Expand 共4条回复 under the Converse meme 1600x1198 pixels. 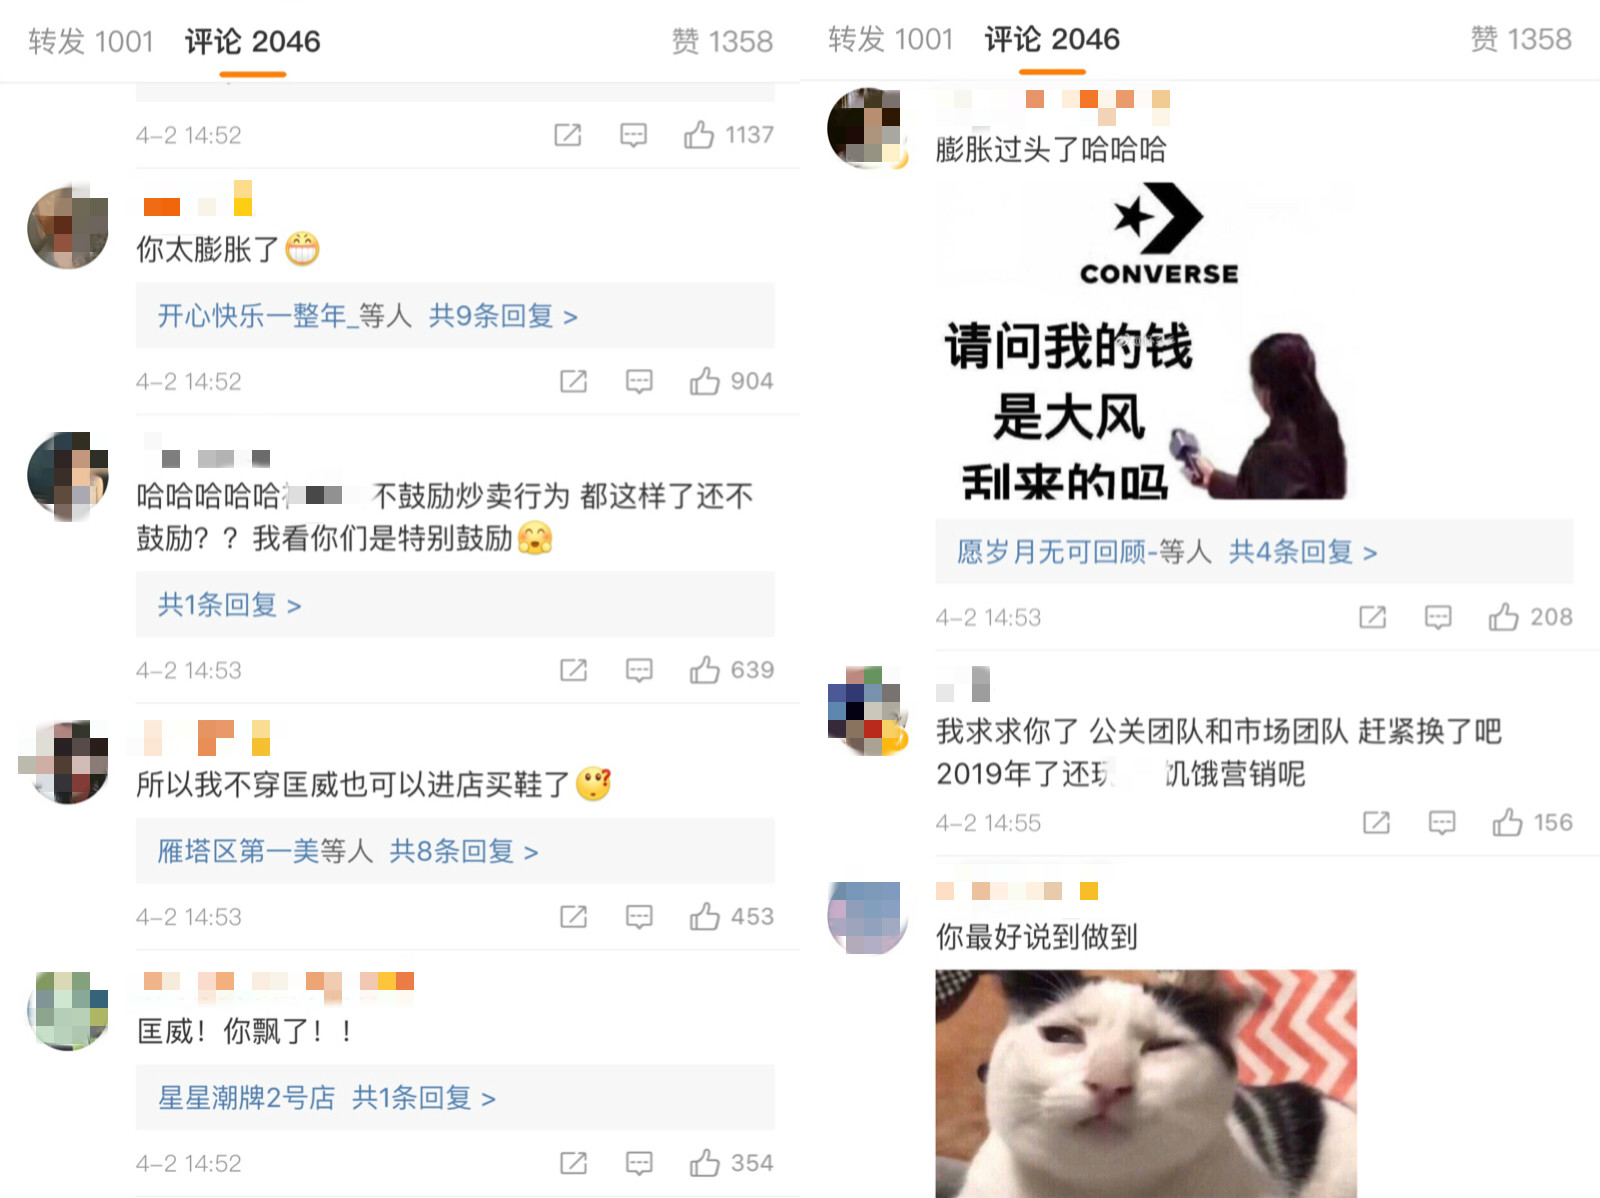(x=1303, y=552)
